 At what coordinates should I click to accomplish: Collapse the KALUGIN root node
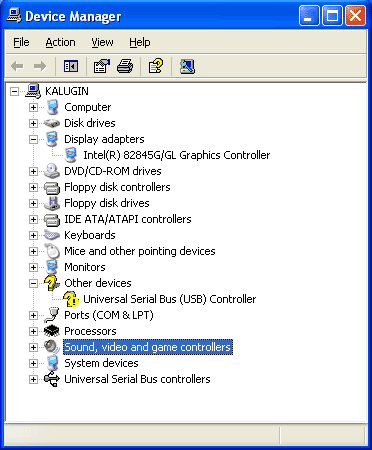tap(14, 91)
